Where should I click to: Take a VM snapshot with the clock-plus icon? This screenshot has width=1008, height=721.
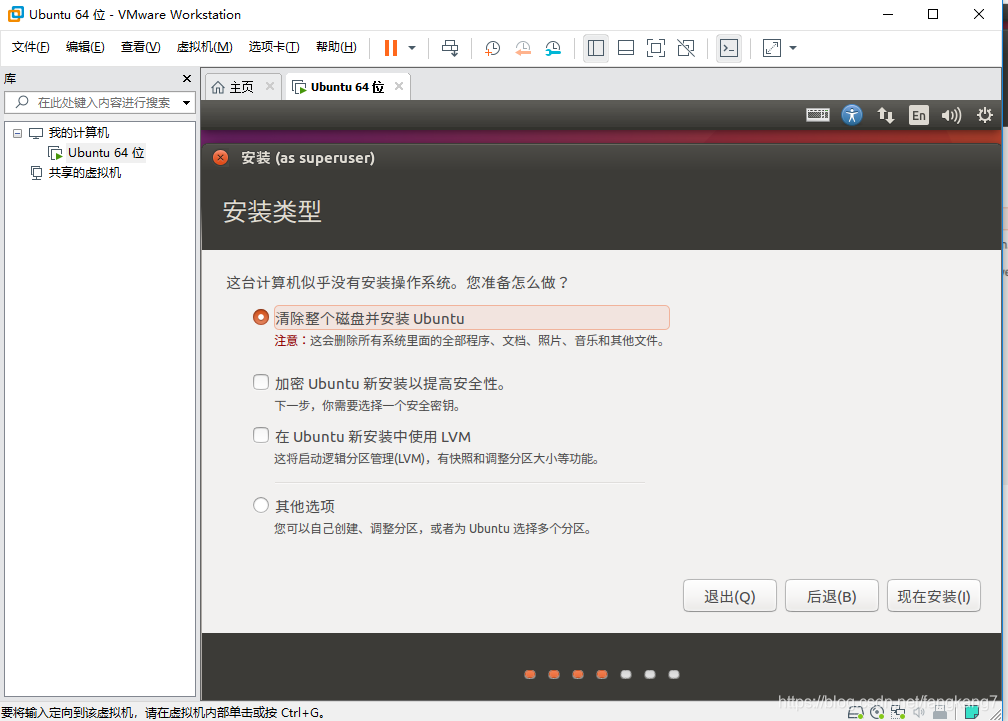492,48
